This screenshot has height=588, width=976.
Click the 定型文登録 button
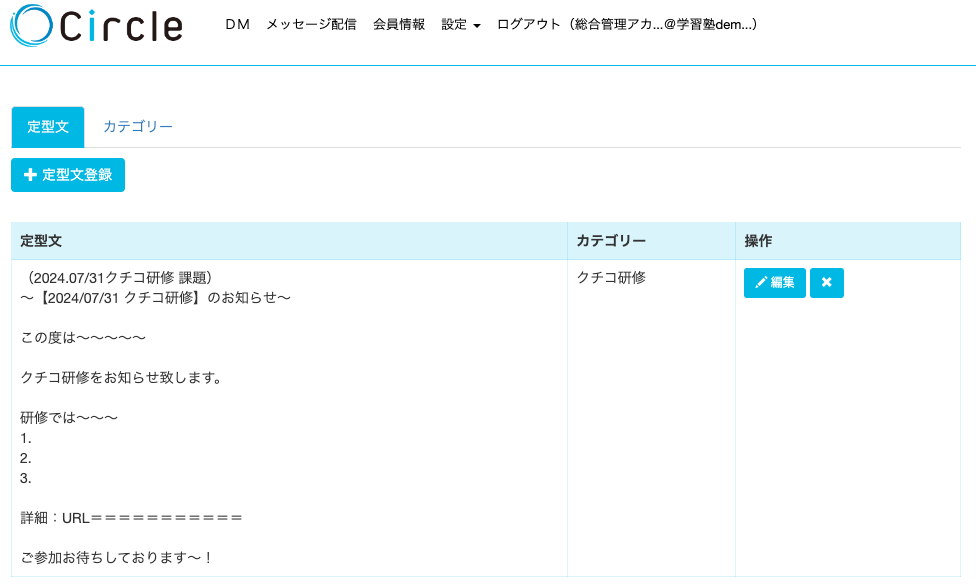[68, 175]
